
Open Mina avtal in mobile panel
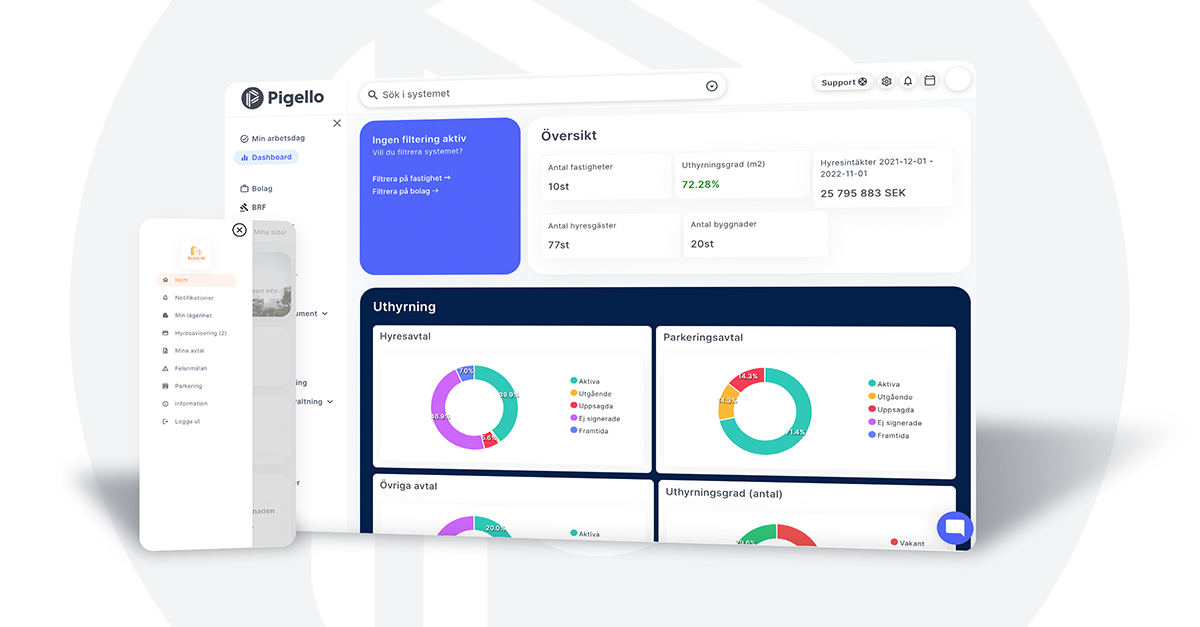189,351
